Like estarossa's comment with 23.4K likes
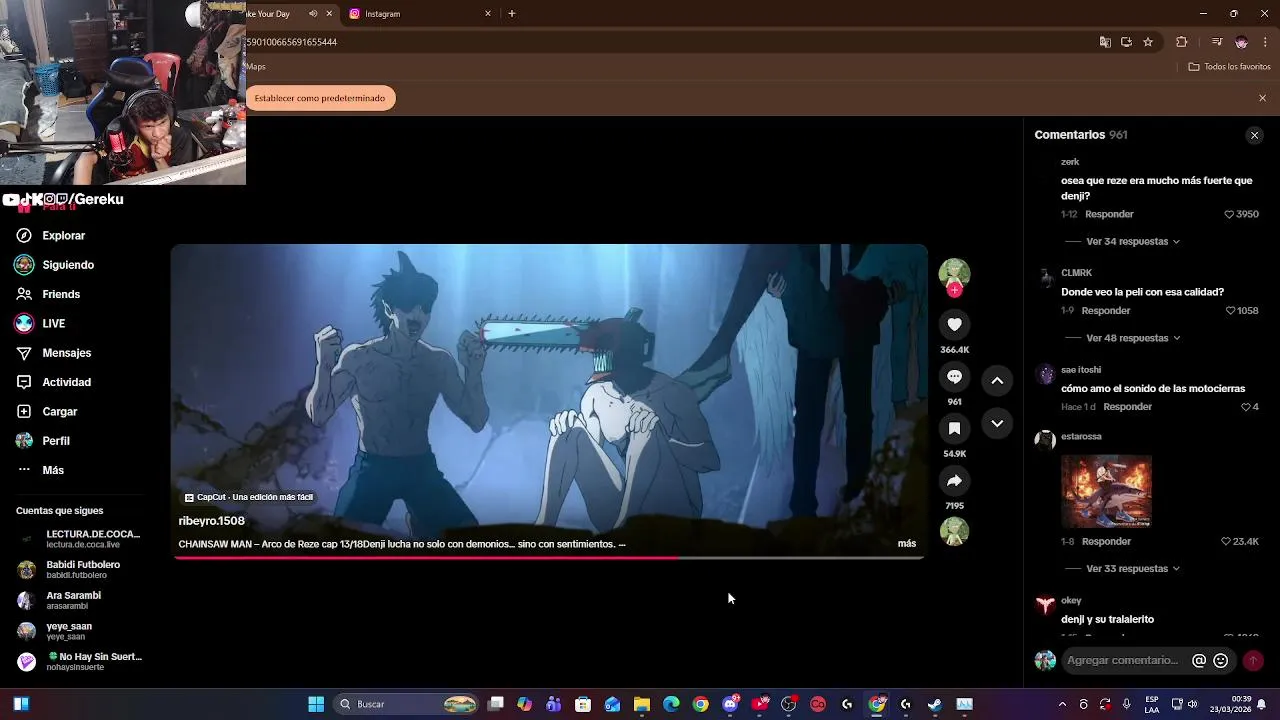Image resolution: width=1280 pixels, height=720 pixels. [x=1226, y=541]
